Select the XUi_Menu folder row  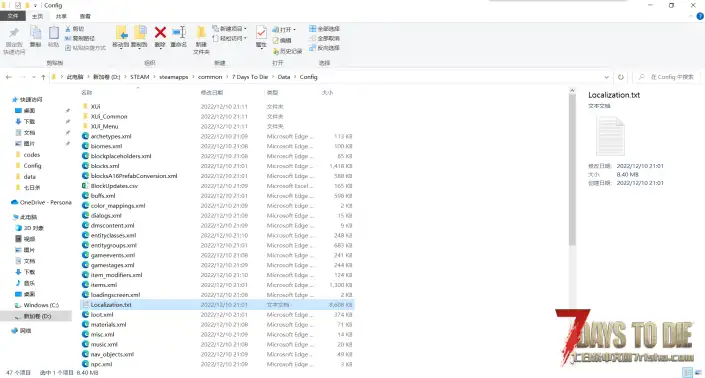(217, 126)
